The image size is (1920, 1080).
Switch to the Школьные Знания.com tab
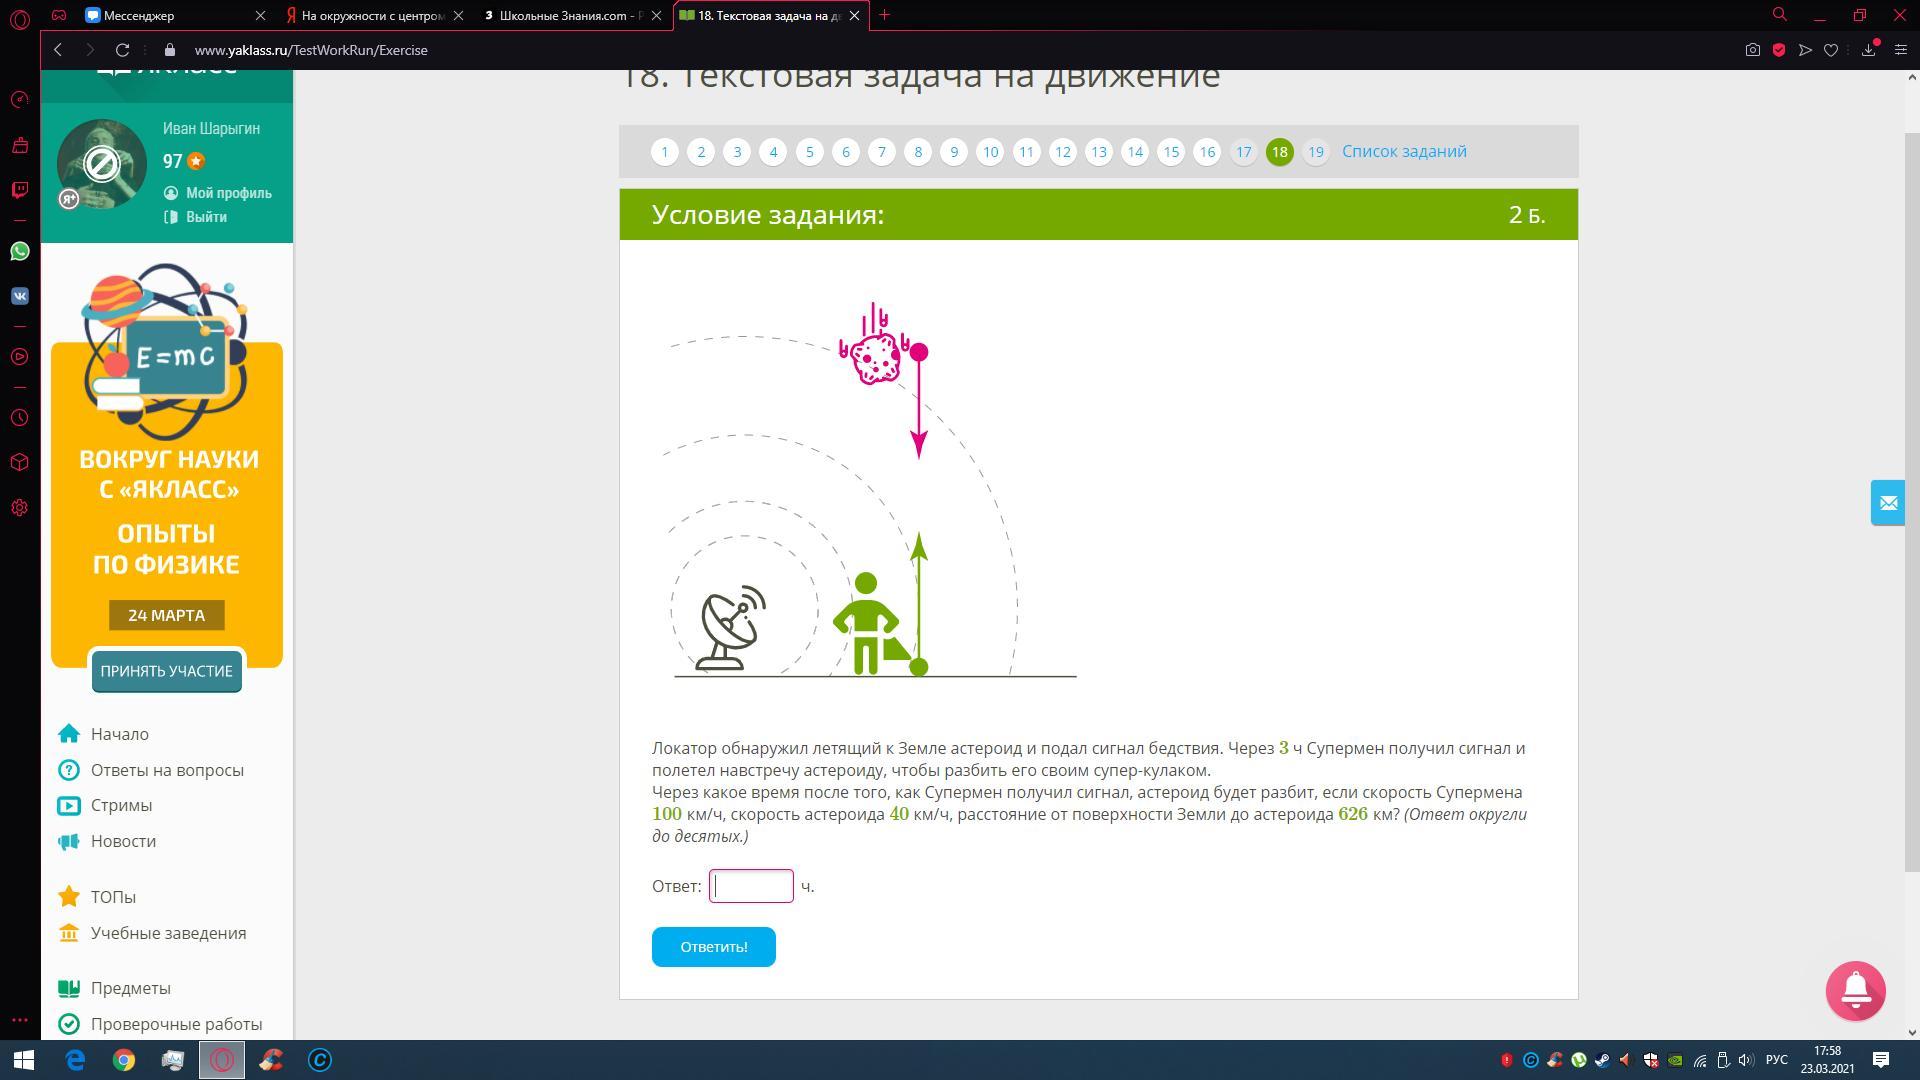[x=567, y=15]
